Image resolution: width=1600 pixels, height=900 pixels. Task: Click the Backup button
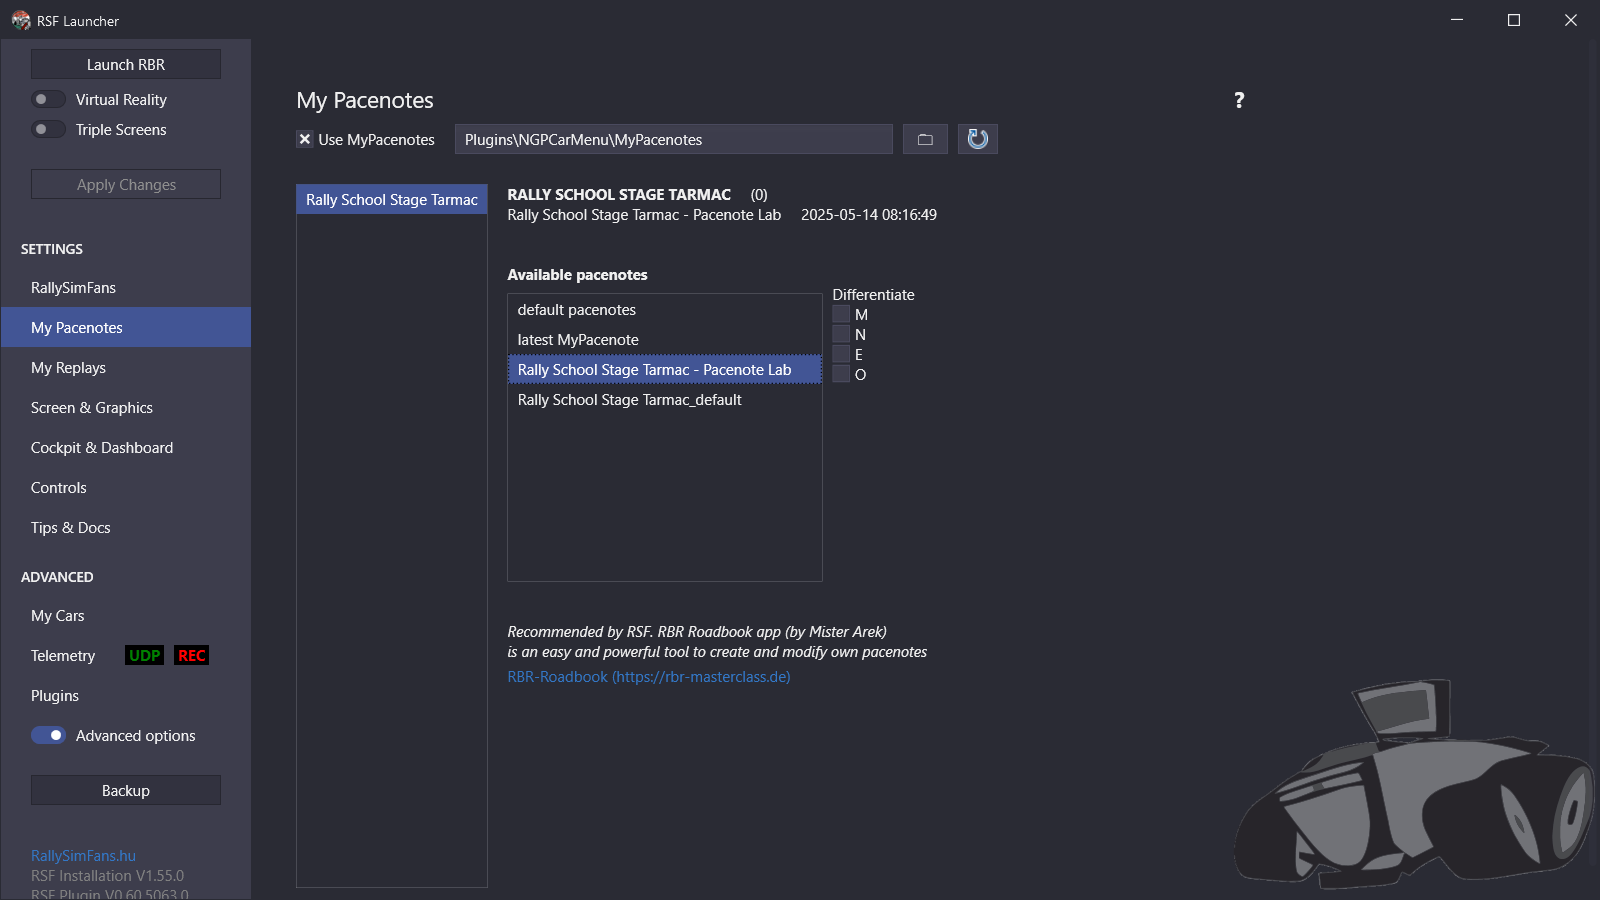point(125,789)
